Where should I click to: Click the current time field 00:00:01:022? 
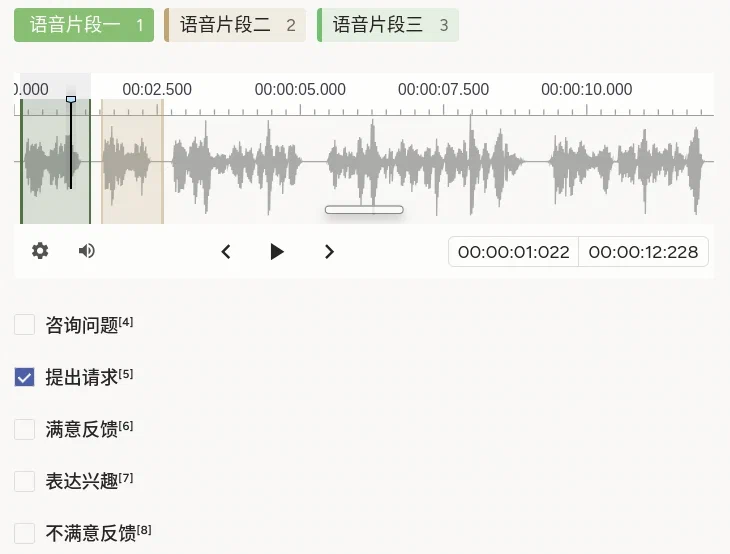pos(514,252)
